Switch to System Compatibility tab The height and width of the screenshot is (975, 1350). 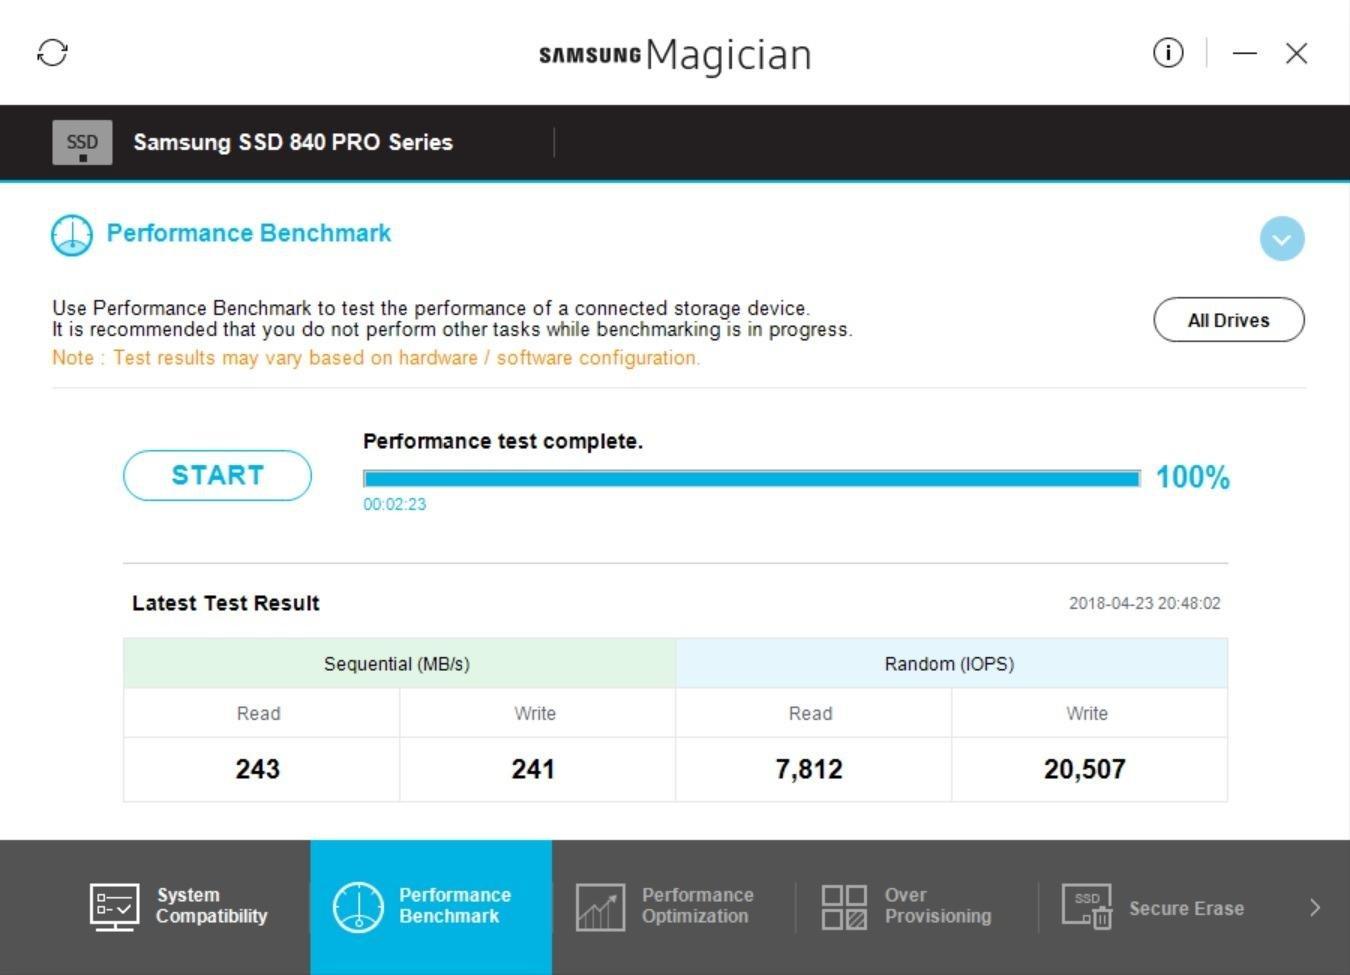tap(211, 906)
